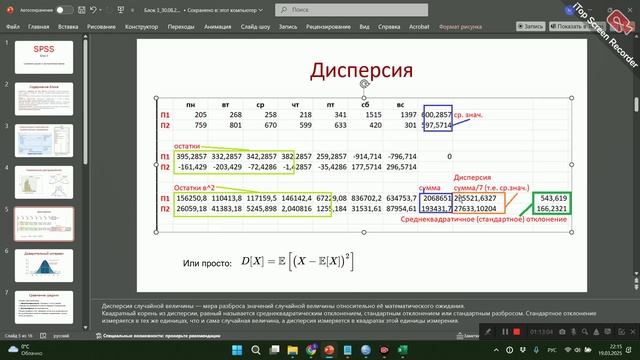Click the PowerPoint taskbar icon
The height and width of the screenshot is (360, 640).
pyautogui.click(x=329, y=350)
